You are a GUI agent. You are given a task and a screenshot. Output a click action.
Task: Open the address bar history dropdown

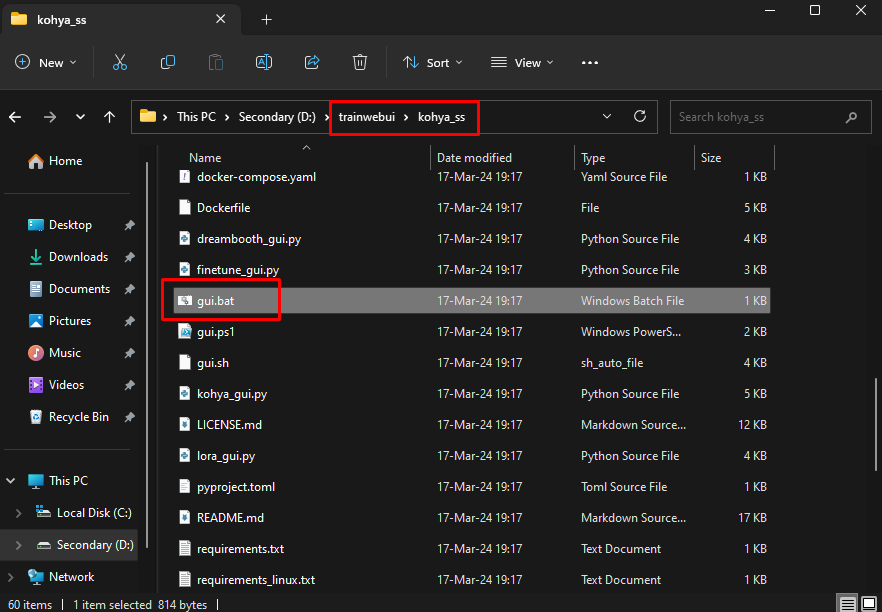607,117
